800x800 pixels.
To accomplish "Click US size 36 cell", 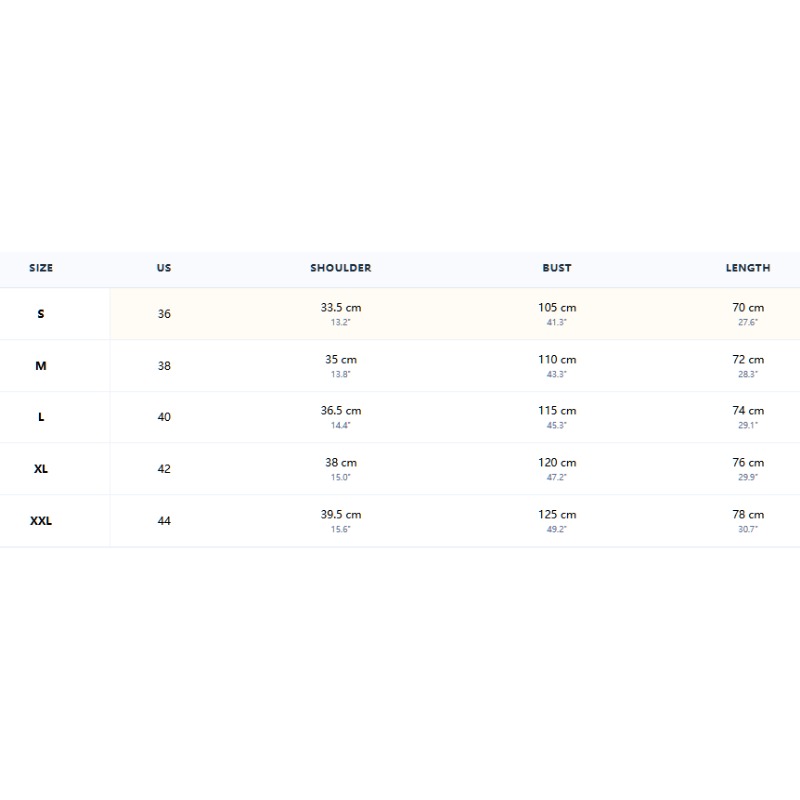I will click(x=164, y=314).
